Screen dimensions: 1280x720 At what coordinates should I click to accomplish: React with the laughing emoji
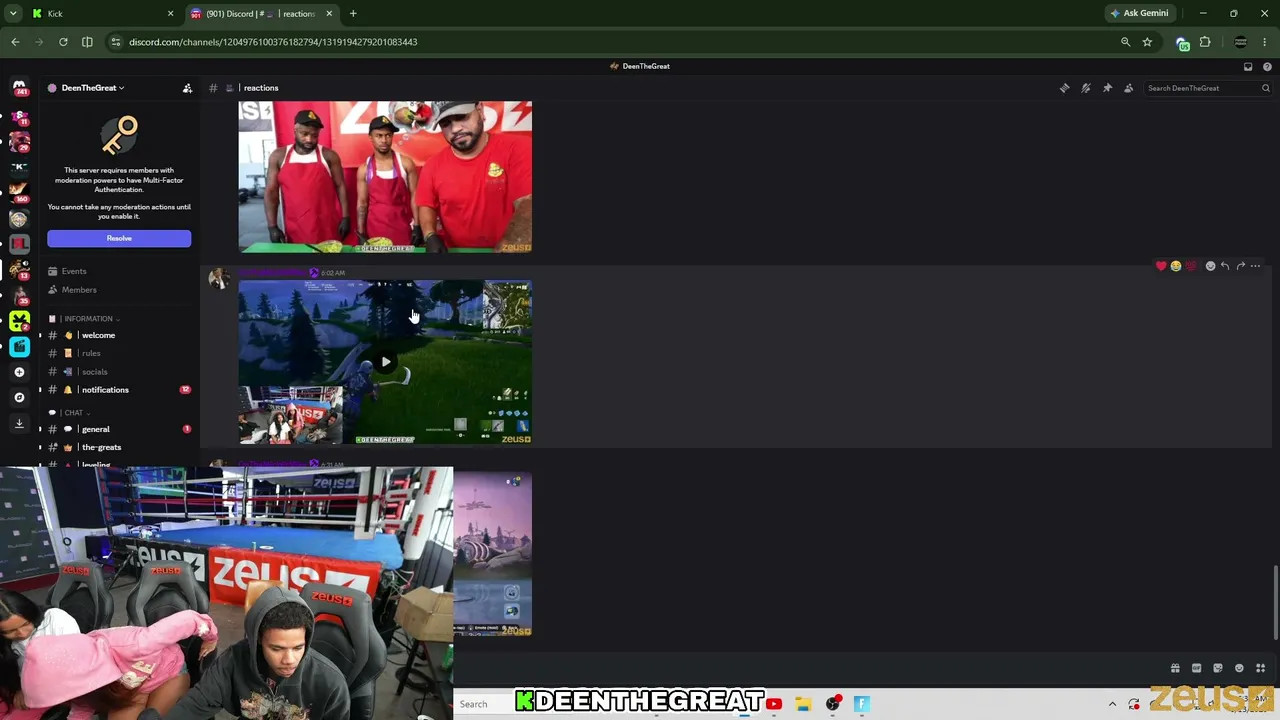(1176, 266)
